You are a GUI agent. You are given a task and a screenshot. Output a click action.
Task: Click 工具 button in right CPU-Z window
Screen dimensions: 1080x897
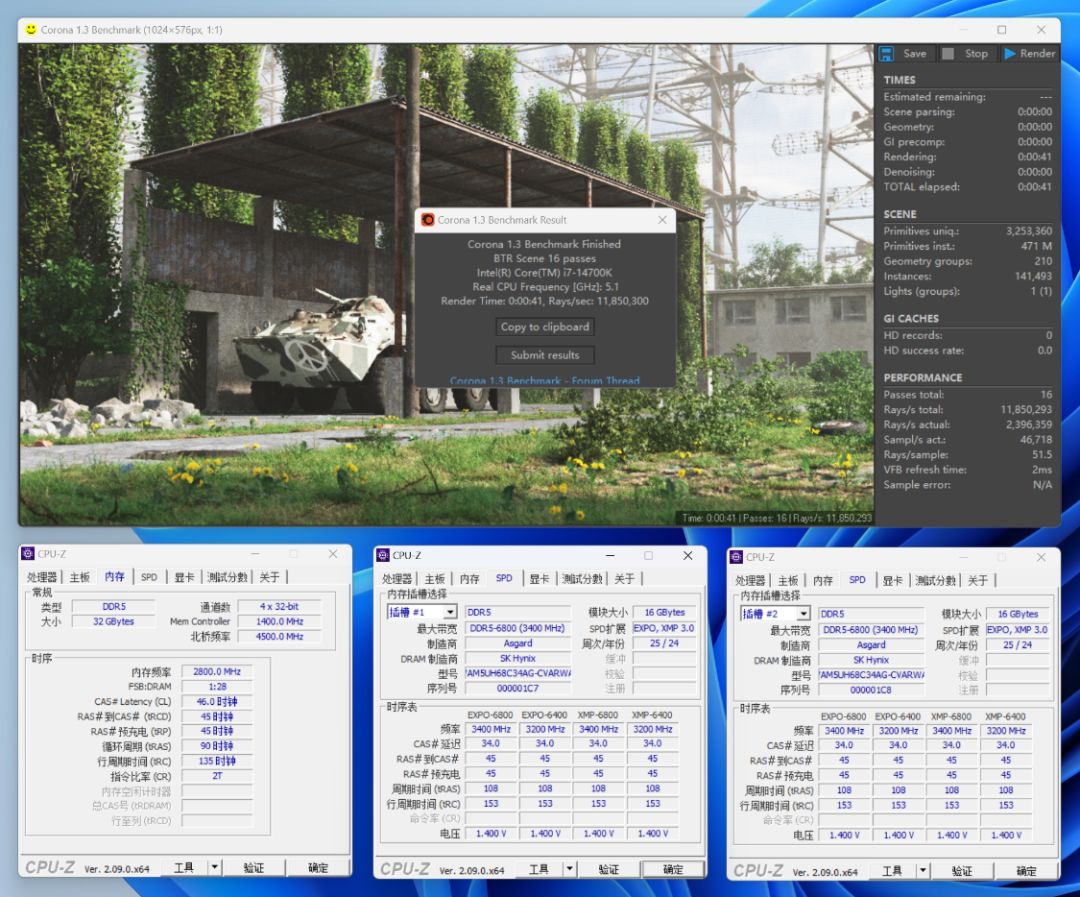click(x=892, y=871)
